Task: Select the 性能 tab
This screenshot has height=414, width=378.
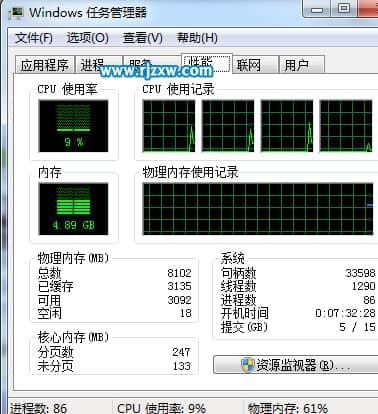Action: coord(207,63)
